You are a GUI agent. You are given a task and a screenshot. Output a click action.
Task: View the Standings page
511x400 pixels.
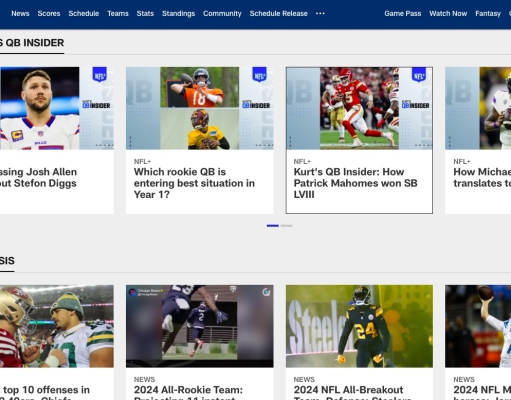178,14
